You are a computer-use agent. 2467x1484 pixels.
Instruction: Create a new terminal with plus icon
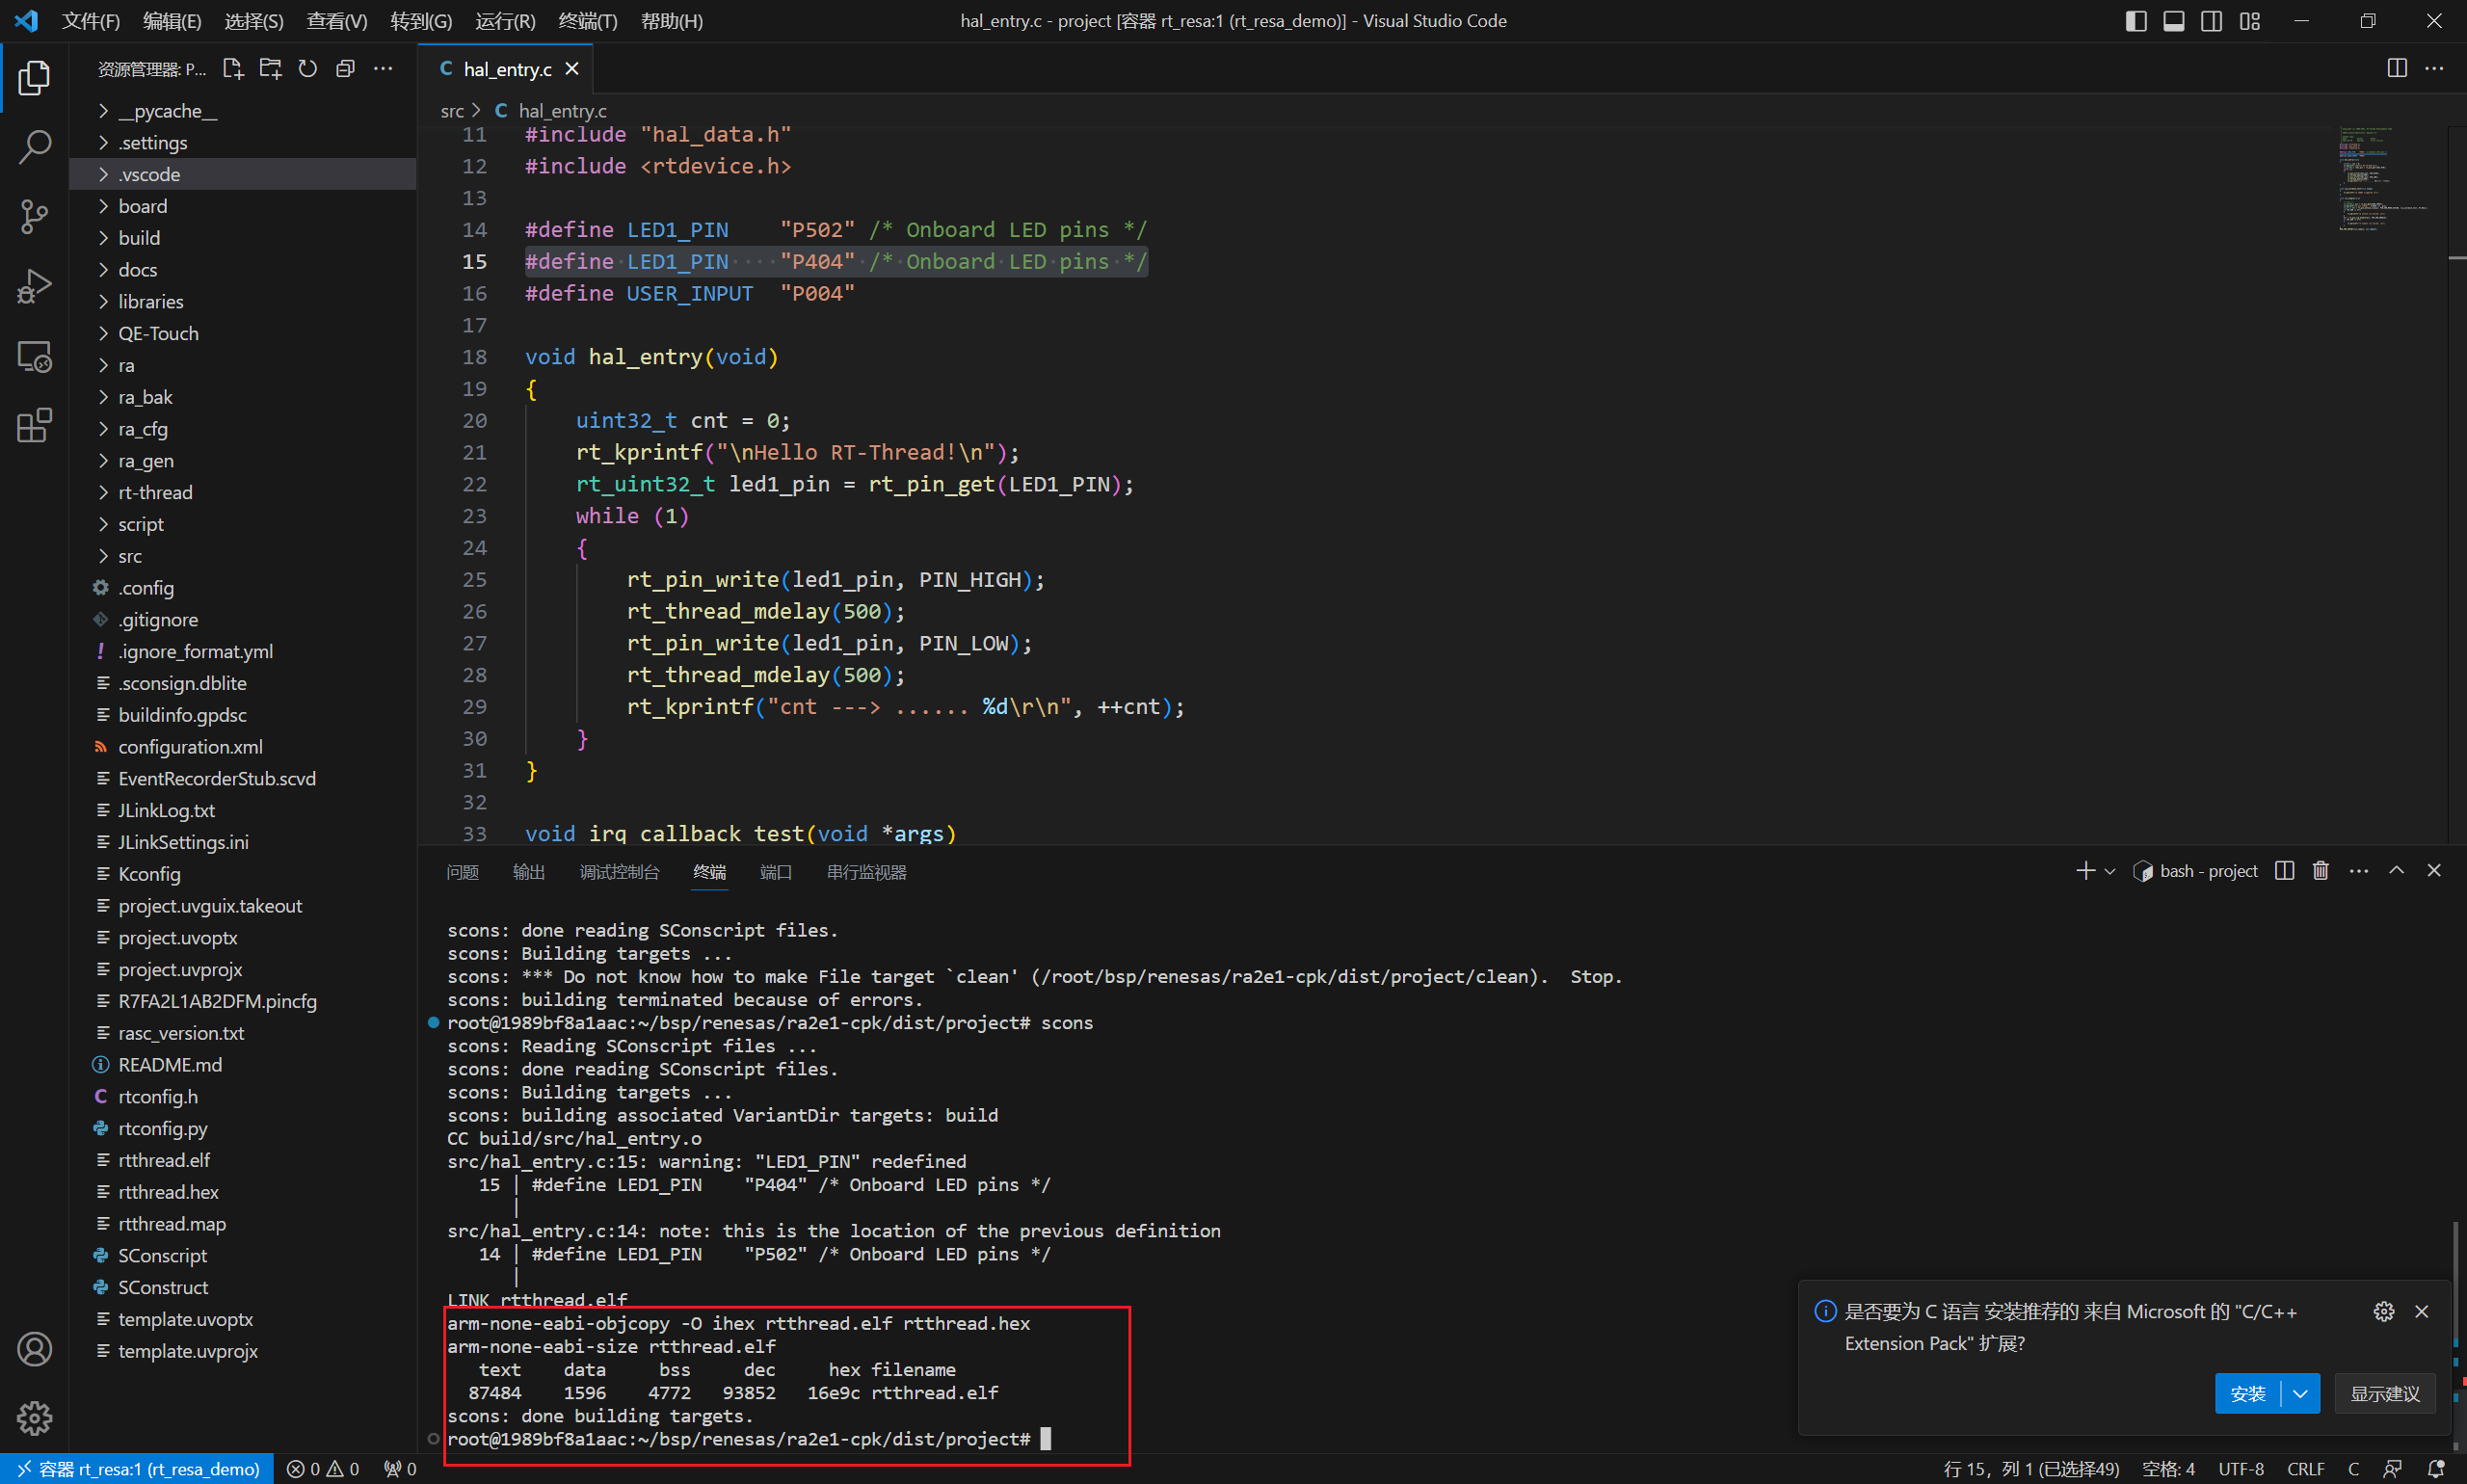point(2085,871)
